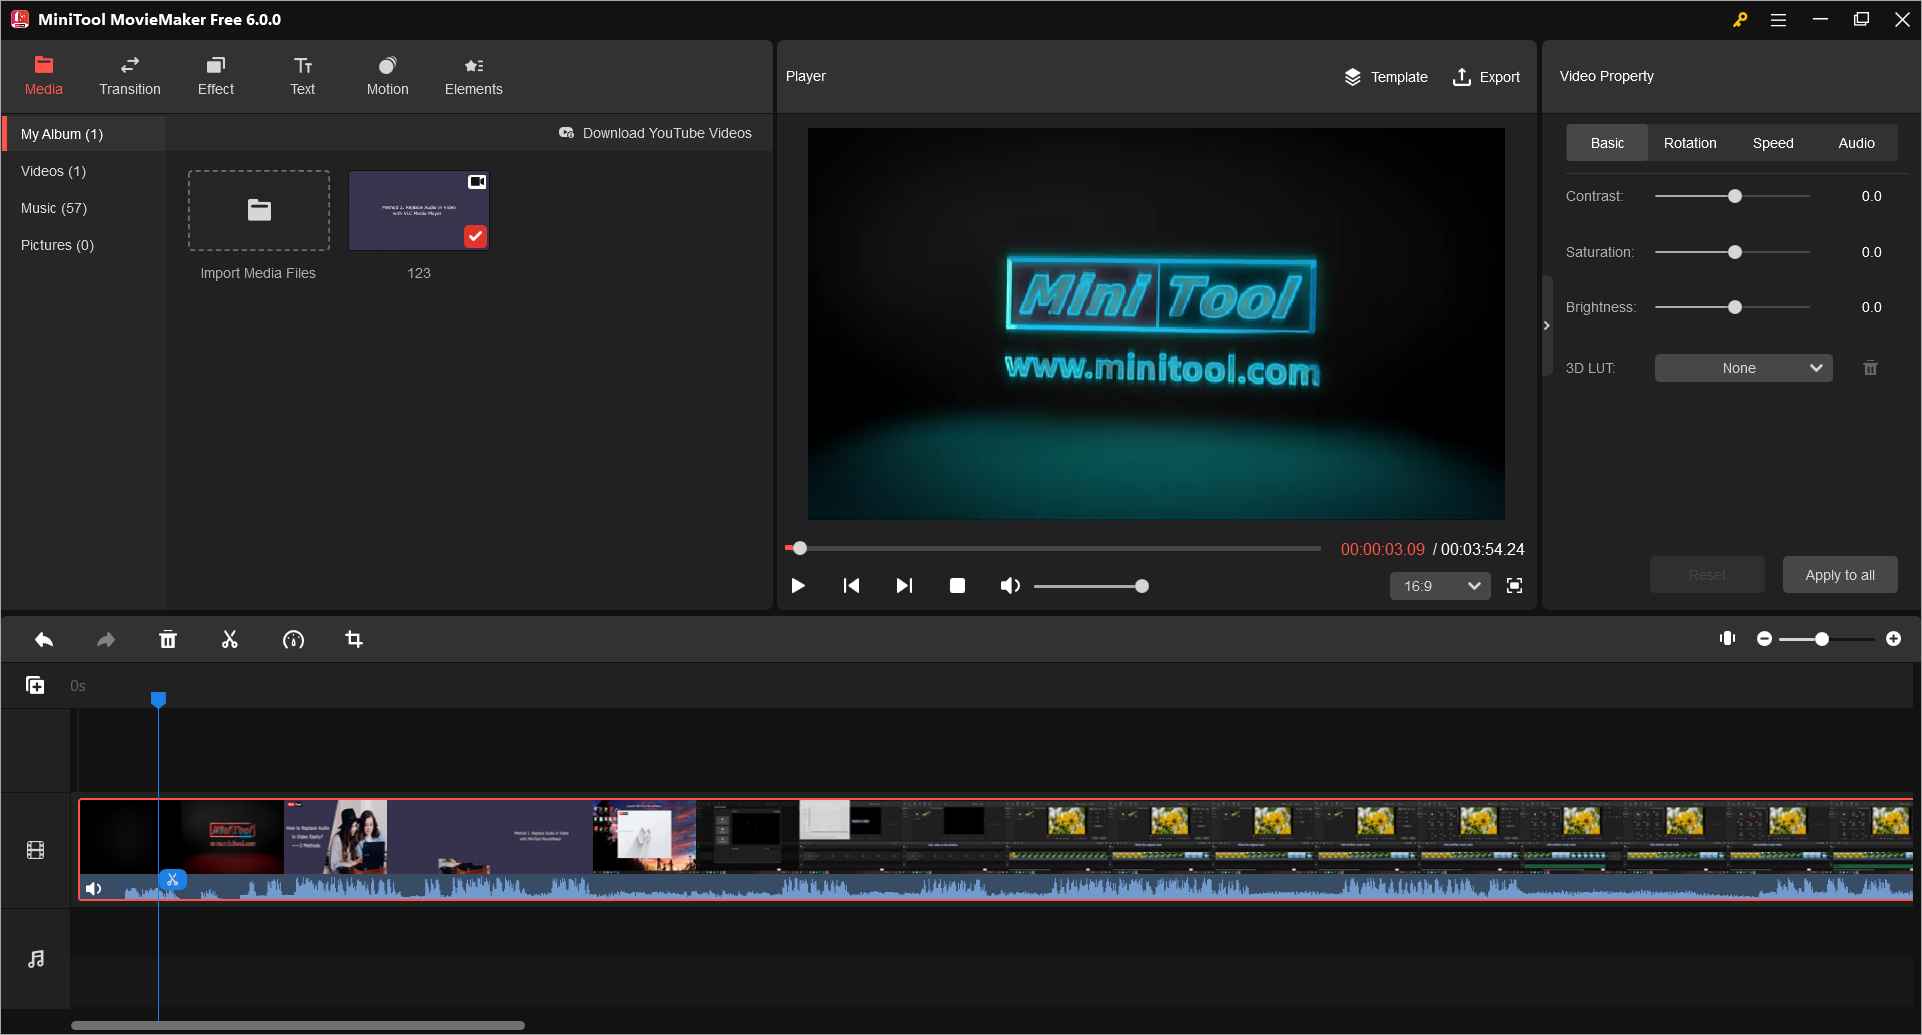Switch to Rotation property tab
Image resolution: width=1922 pixels, height=1035 pixels.
click(x=1690, y=143)
